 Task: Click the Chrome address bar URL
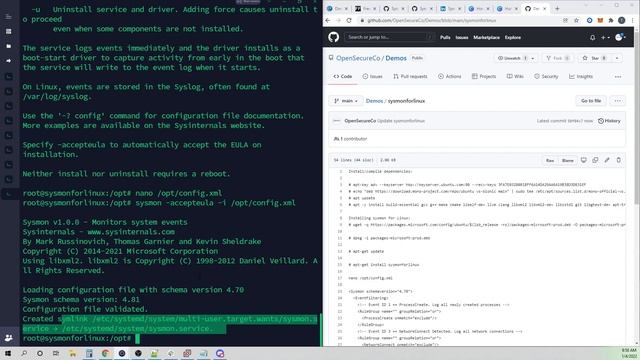point(431,20)
